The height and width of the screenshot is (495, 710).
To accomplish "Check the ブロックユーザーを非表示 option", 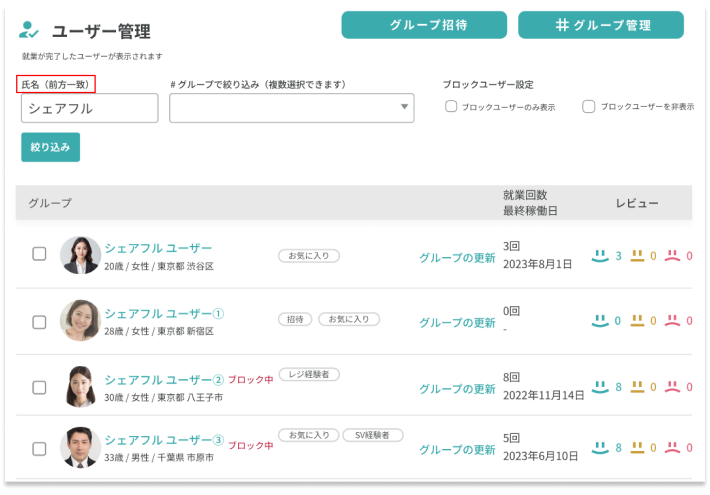I will [589, 107].
